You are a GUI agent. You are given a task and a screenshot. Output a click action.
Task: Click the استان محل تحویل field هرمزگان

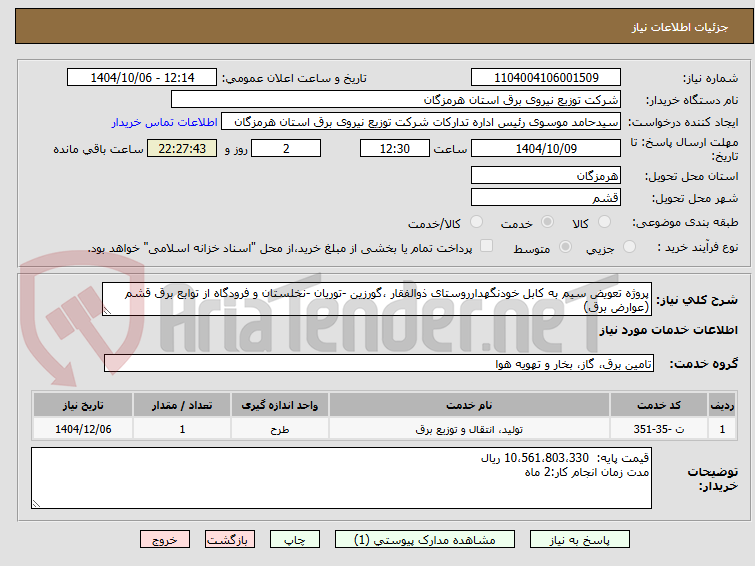546,175
